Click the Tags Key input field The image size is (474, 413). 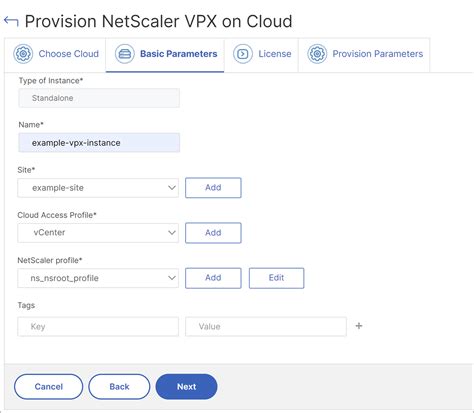tap(98, 327)
